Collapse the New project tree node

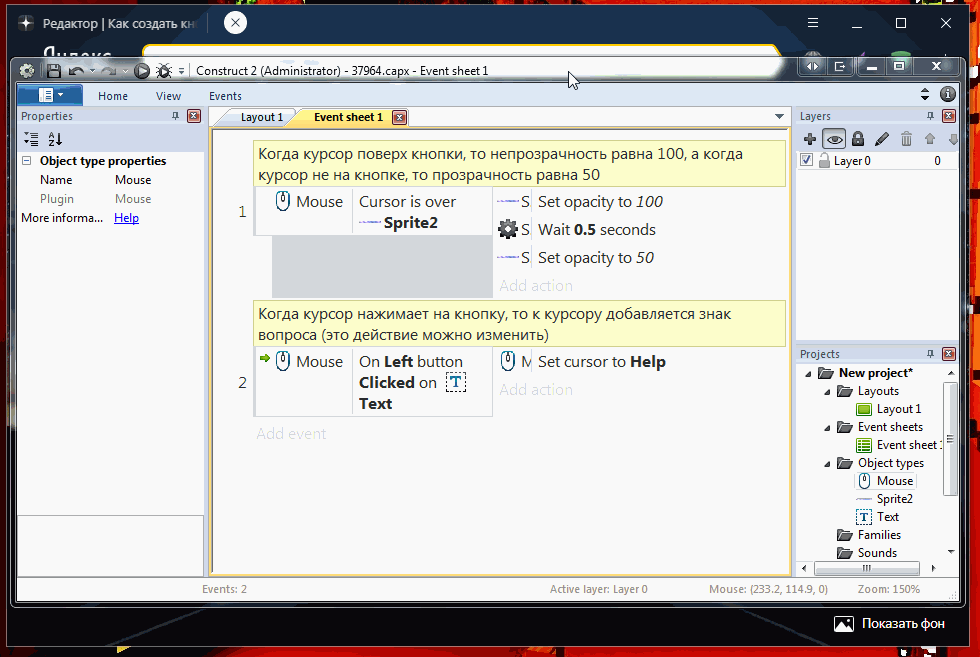pos(808,373)
